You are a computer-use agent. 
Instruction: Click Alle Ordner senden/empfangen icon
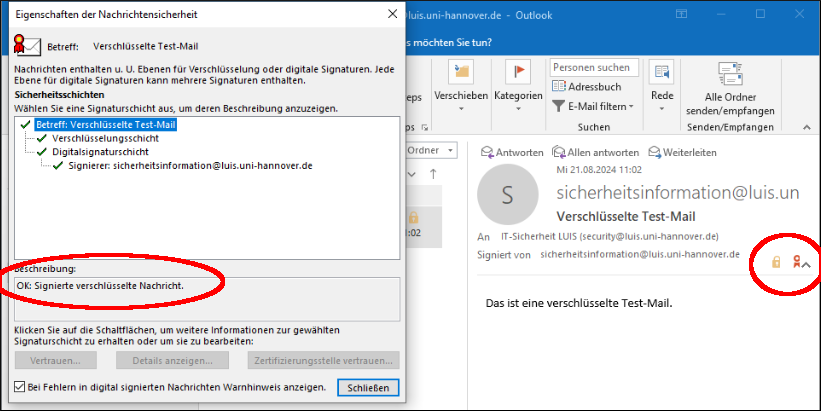(730, 73)
